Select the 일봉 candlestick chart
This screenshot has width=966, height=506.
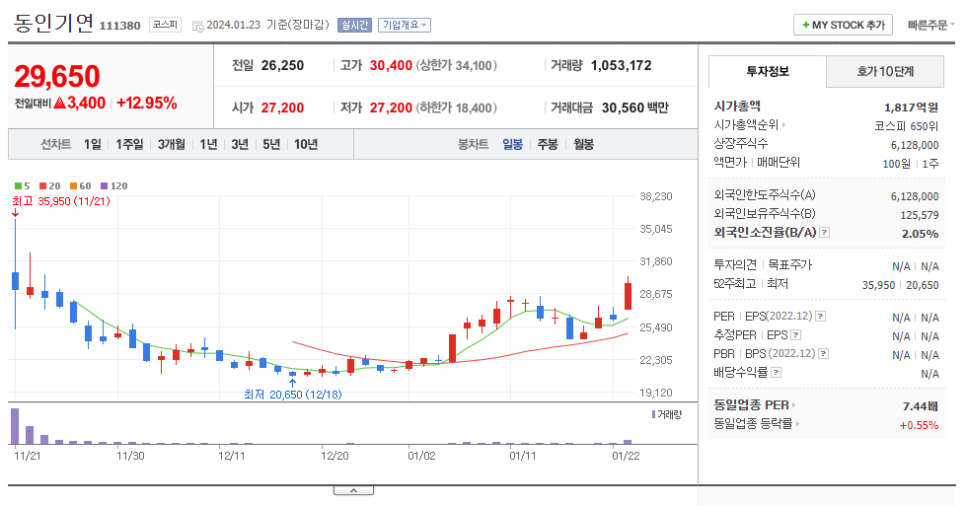tap(512, 144)
